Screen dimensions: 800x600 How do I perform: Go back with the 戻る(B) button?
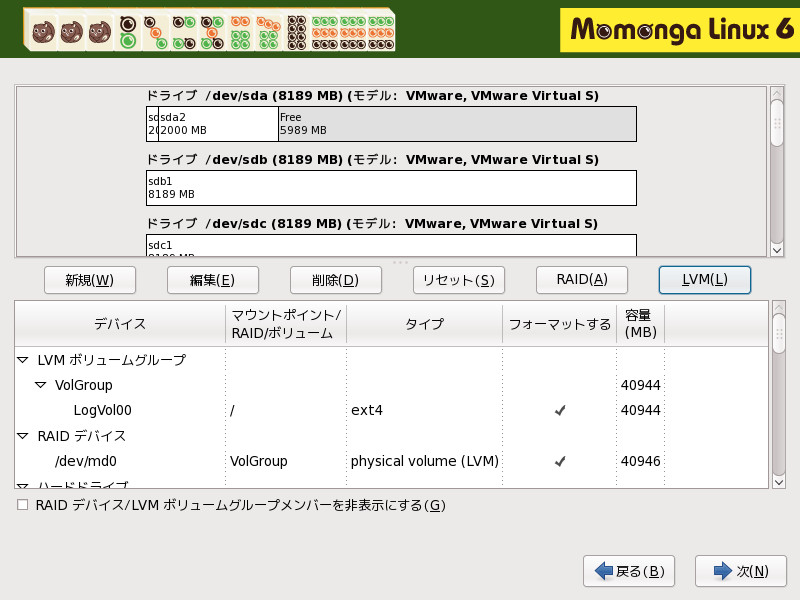click(x=629, y=571)
